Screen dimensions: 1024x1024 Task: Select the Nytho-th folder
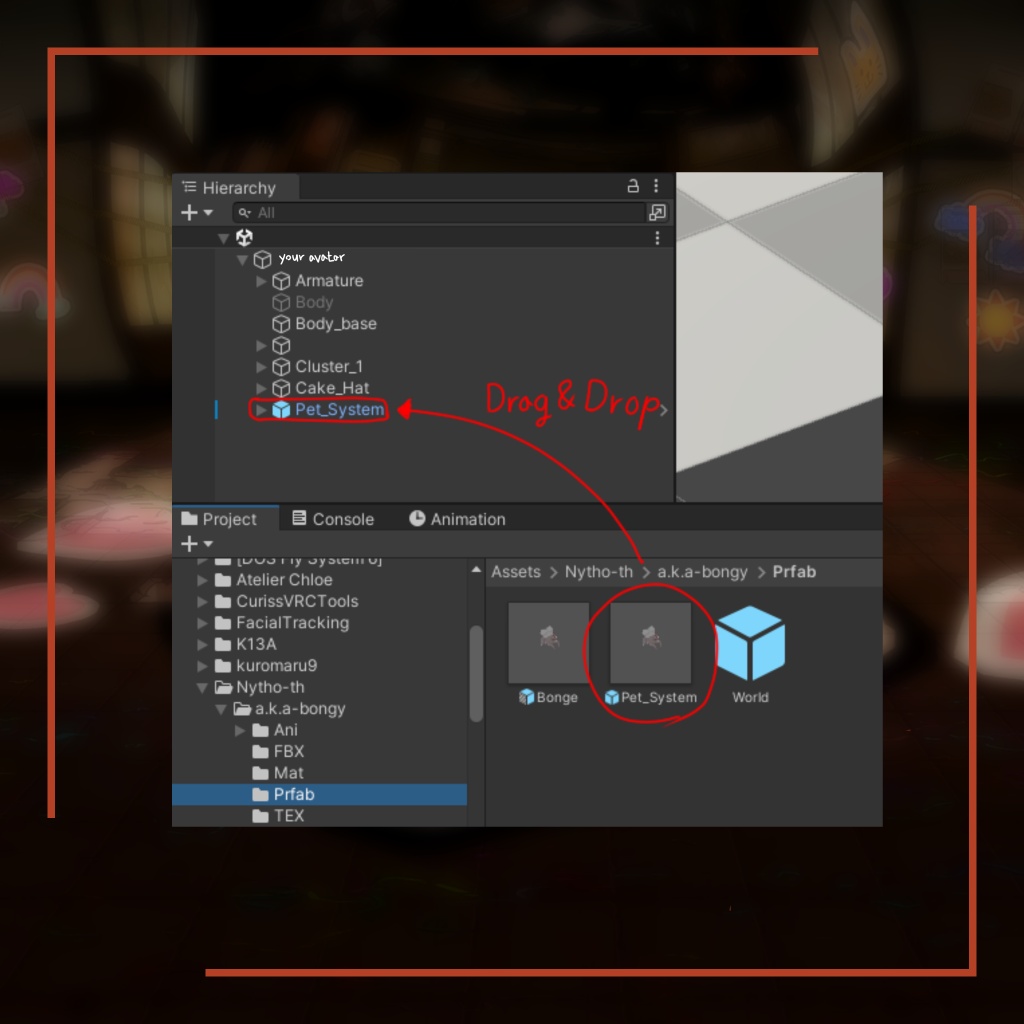tap(270, 688)
